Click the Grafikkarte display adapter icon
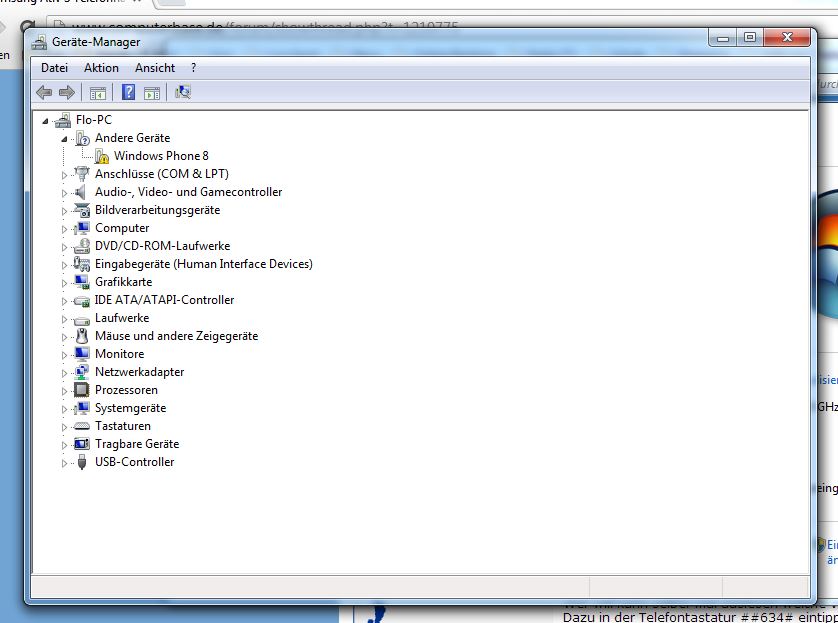This screenshot has width=838, height=623. (x=82, y=282)
